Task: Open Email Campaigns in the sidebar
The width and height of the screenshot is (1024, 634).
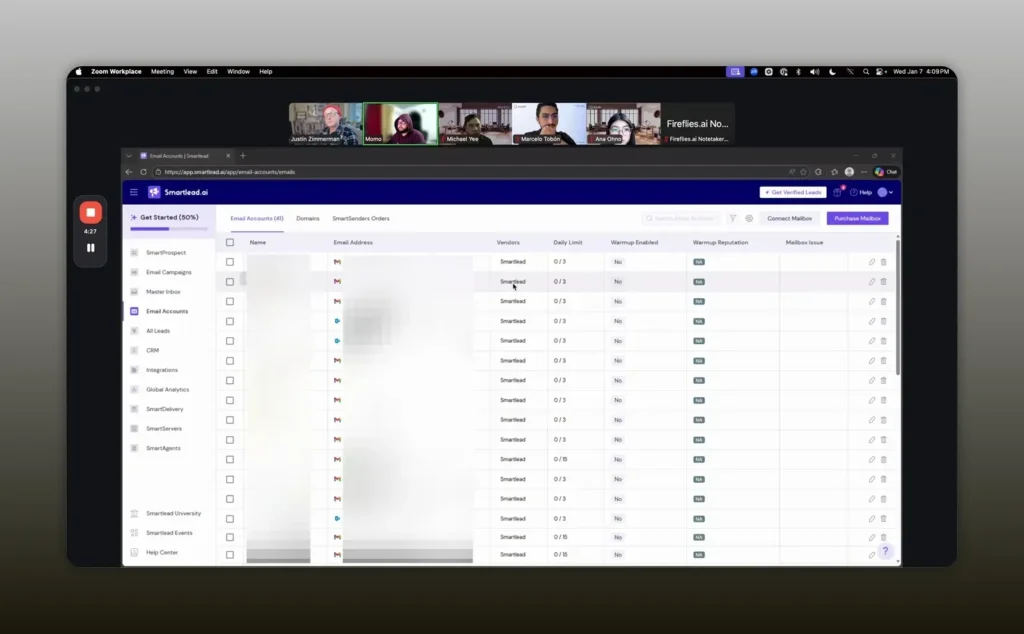Action: click(168, 272)
